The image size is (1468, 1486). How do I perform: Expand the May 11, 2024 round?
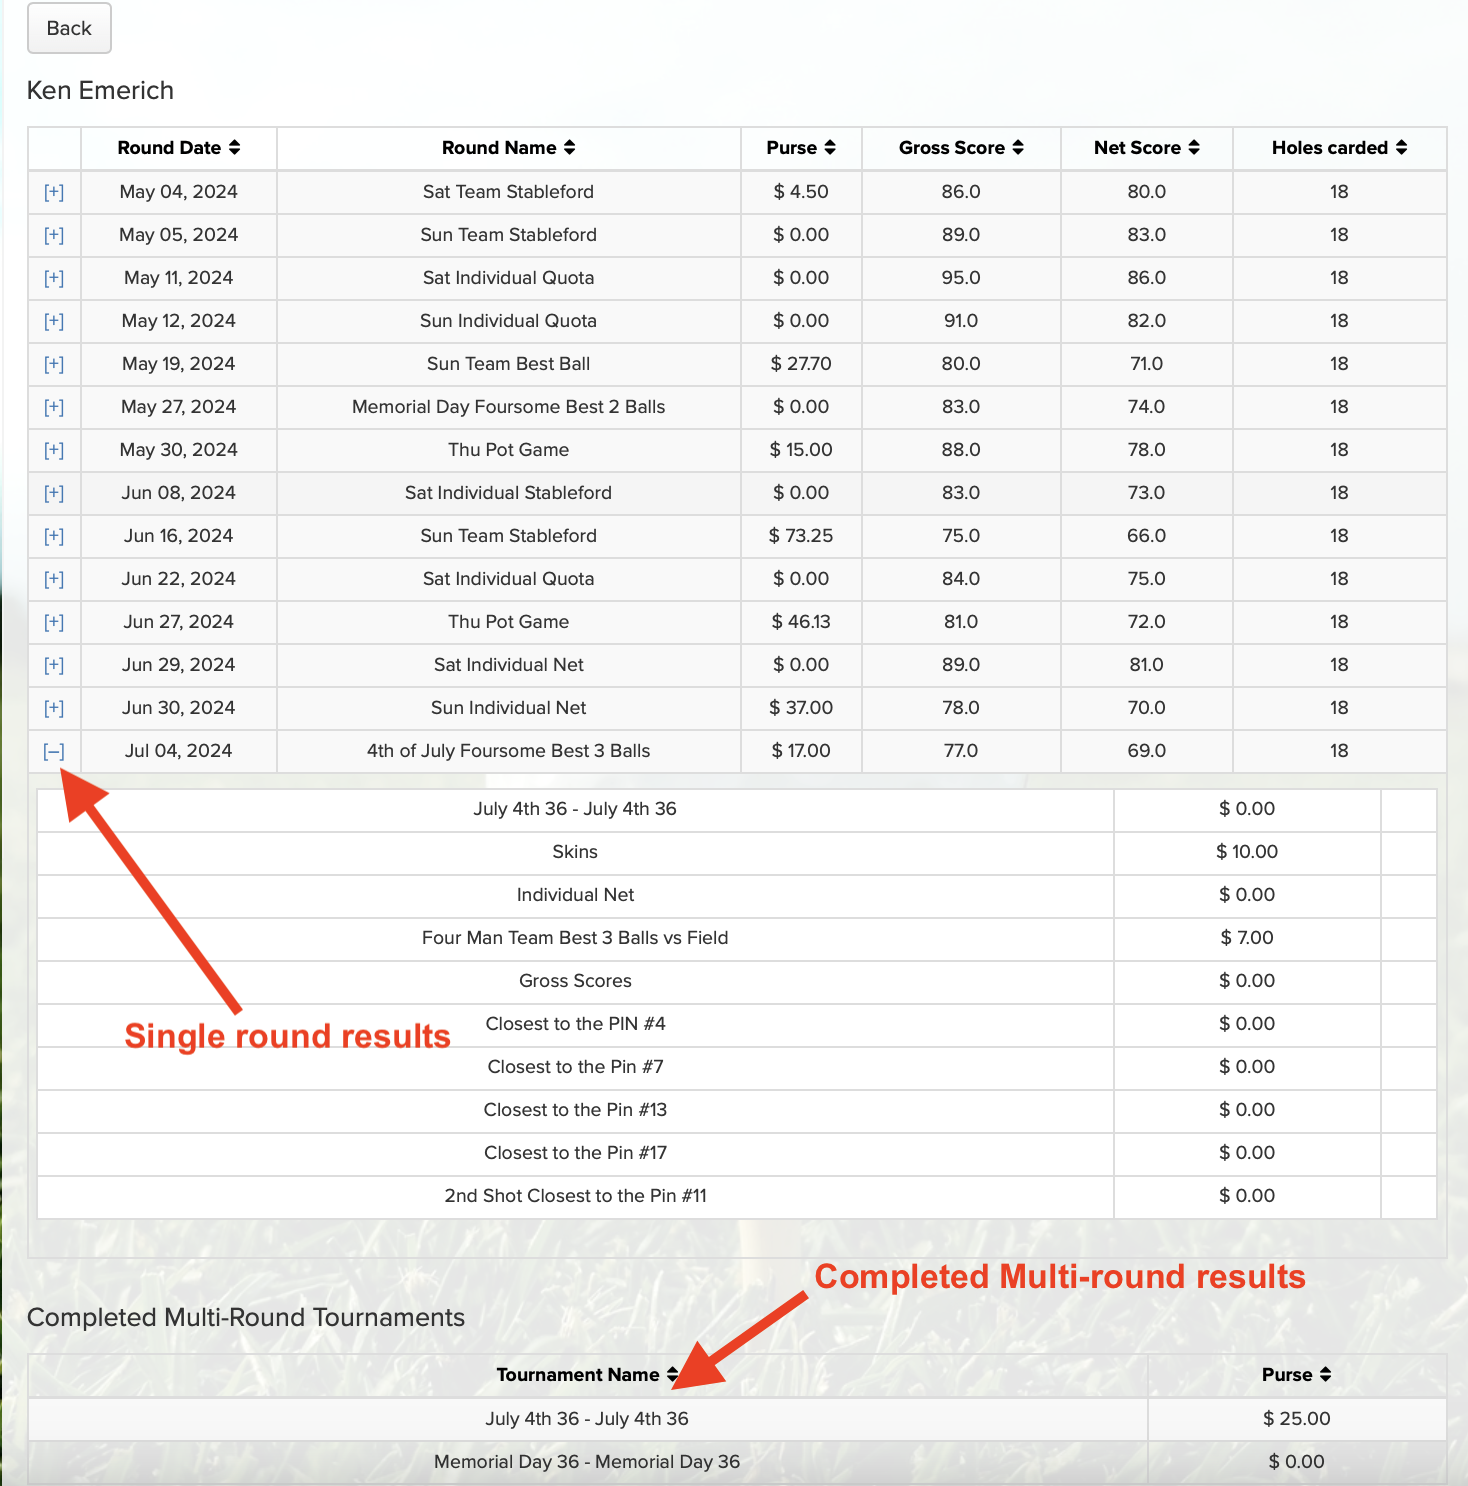click(x=54, y=278)
